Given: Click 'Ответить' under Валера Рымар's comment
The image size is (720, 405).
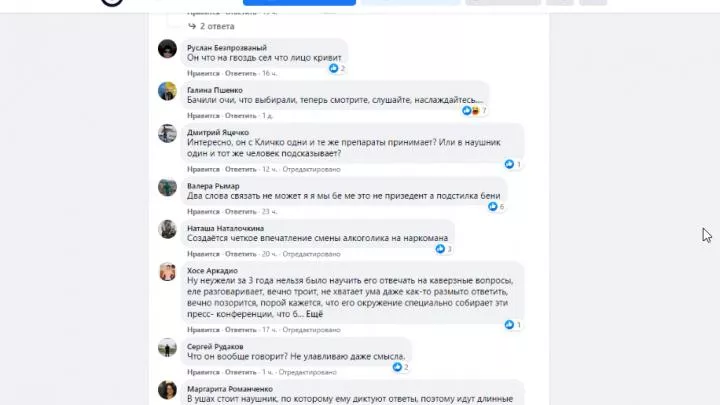Looking at the screenshot, I should (x=241, y=211).
